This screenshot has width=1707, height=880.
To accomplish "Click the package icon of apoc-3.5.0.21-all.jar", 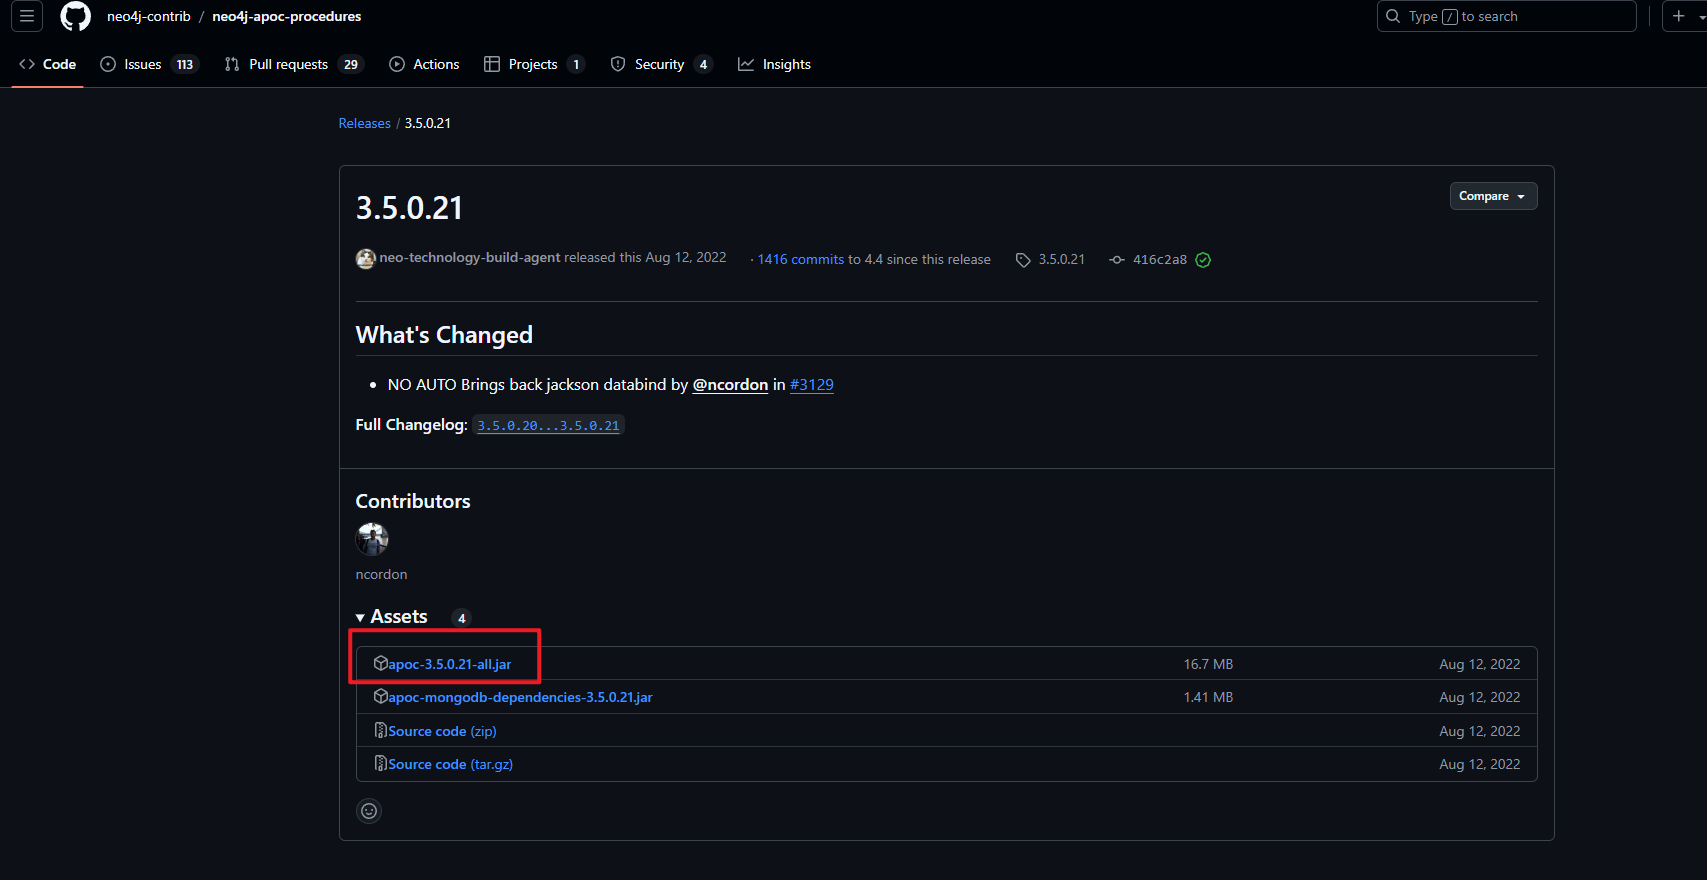I will pos(380,663).
